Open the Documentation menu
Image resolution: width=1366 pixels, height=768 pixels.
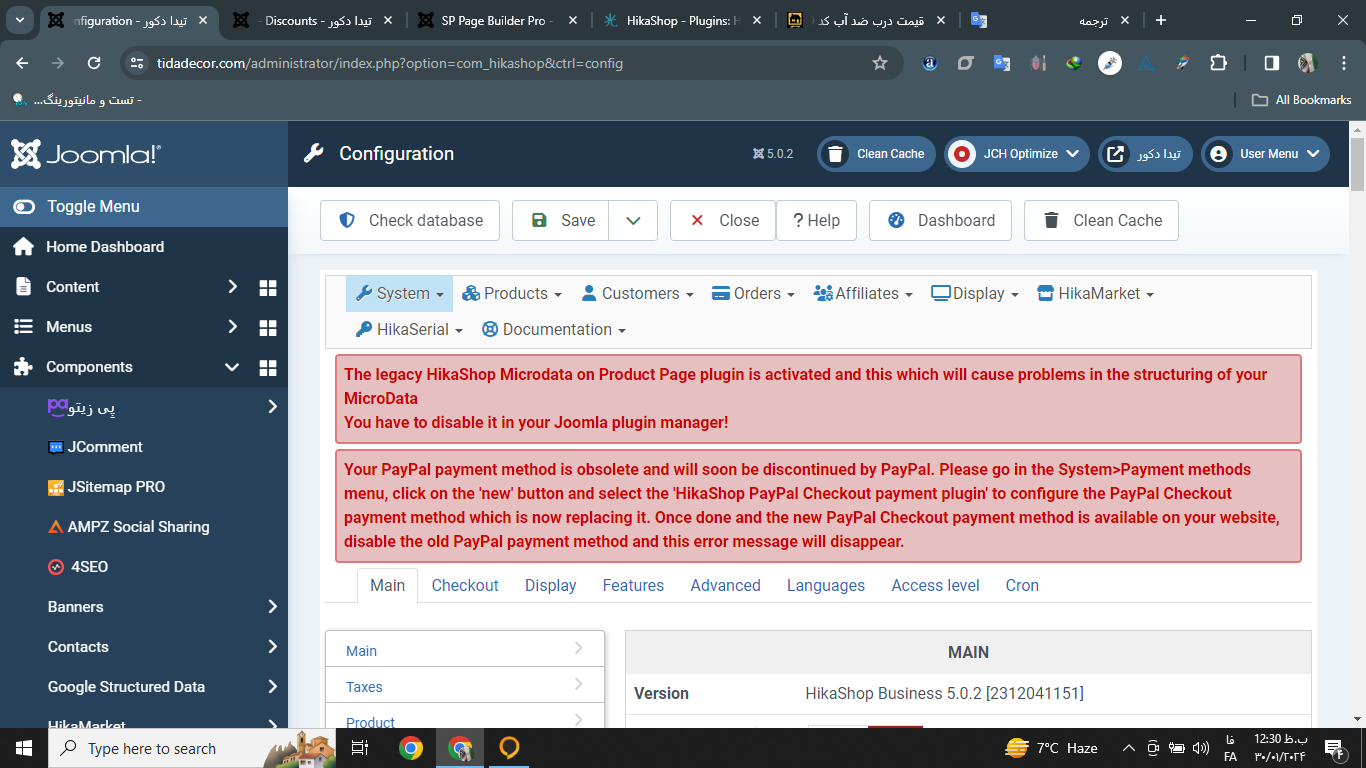click(554, 330)
